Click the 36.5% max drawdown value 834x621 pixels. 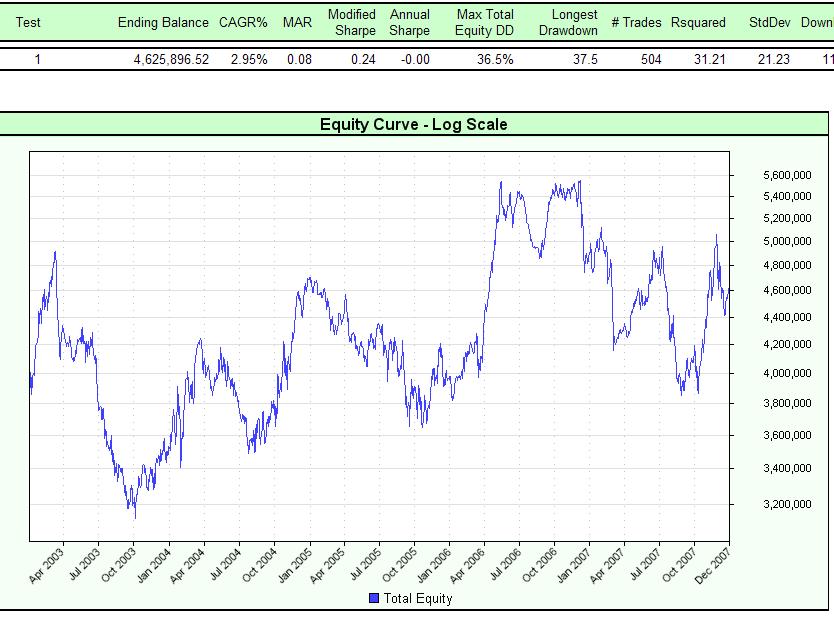pos(495,60)
